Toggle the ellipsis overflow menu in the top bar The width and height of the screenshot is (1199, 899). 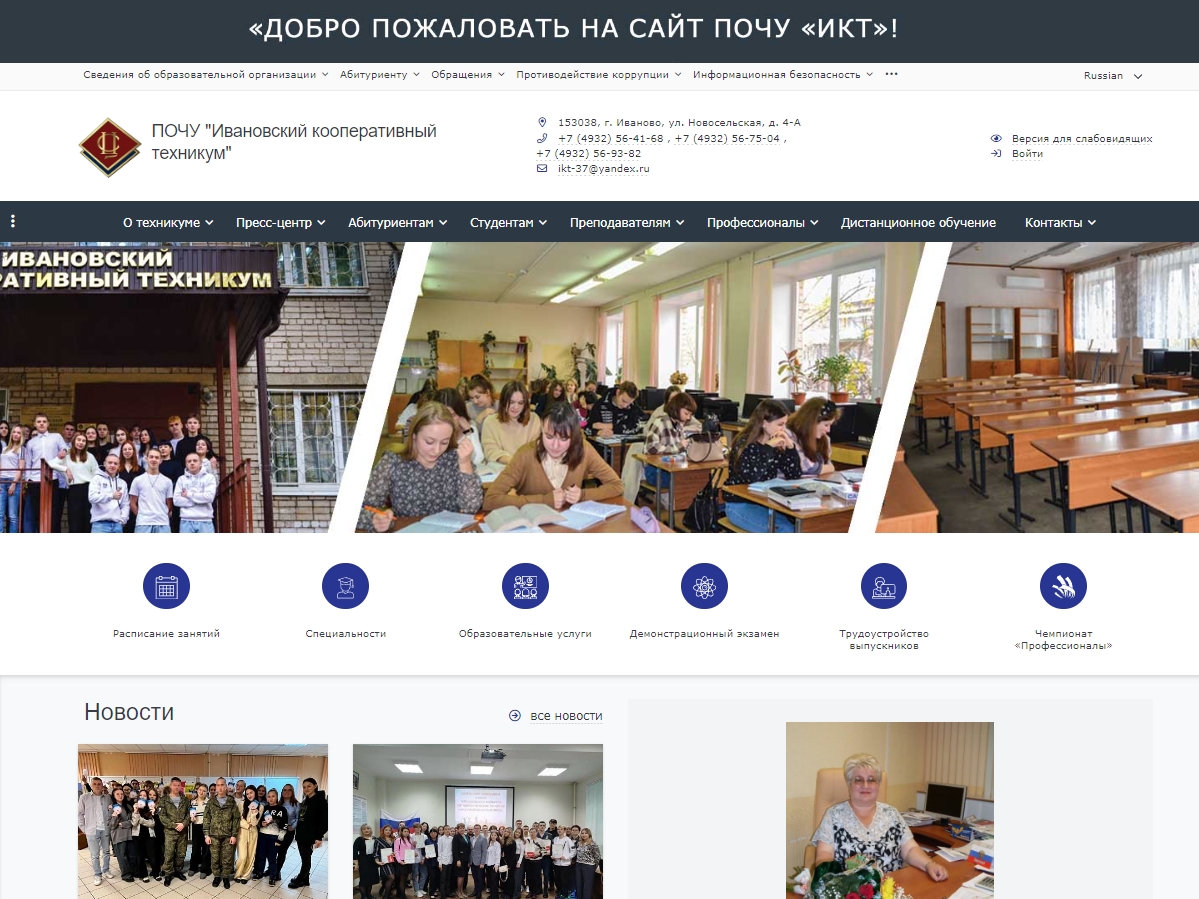click(891, 74)
